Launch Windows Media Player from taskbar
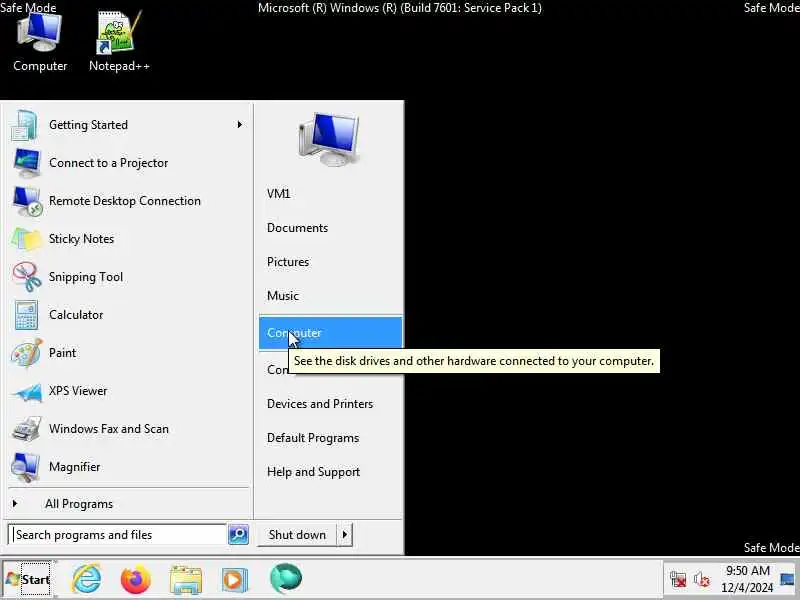This screenshot has height=600, width=800. pos(235,580)
